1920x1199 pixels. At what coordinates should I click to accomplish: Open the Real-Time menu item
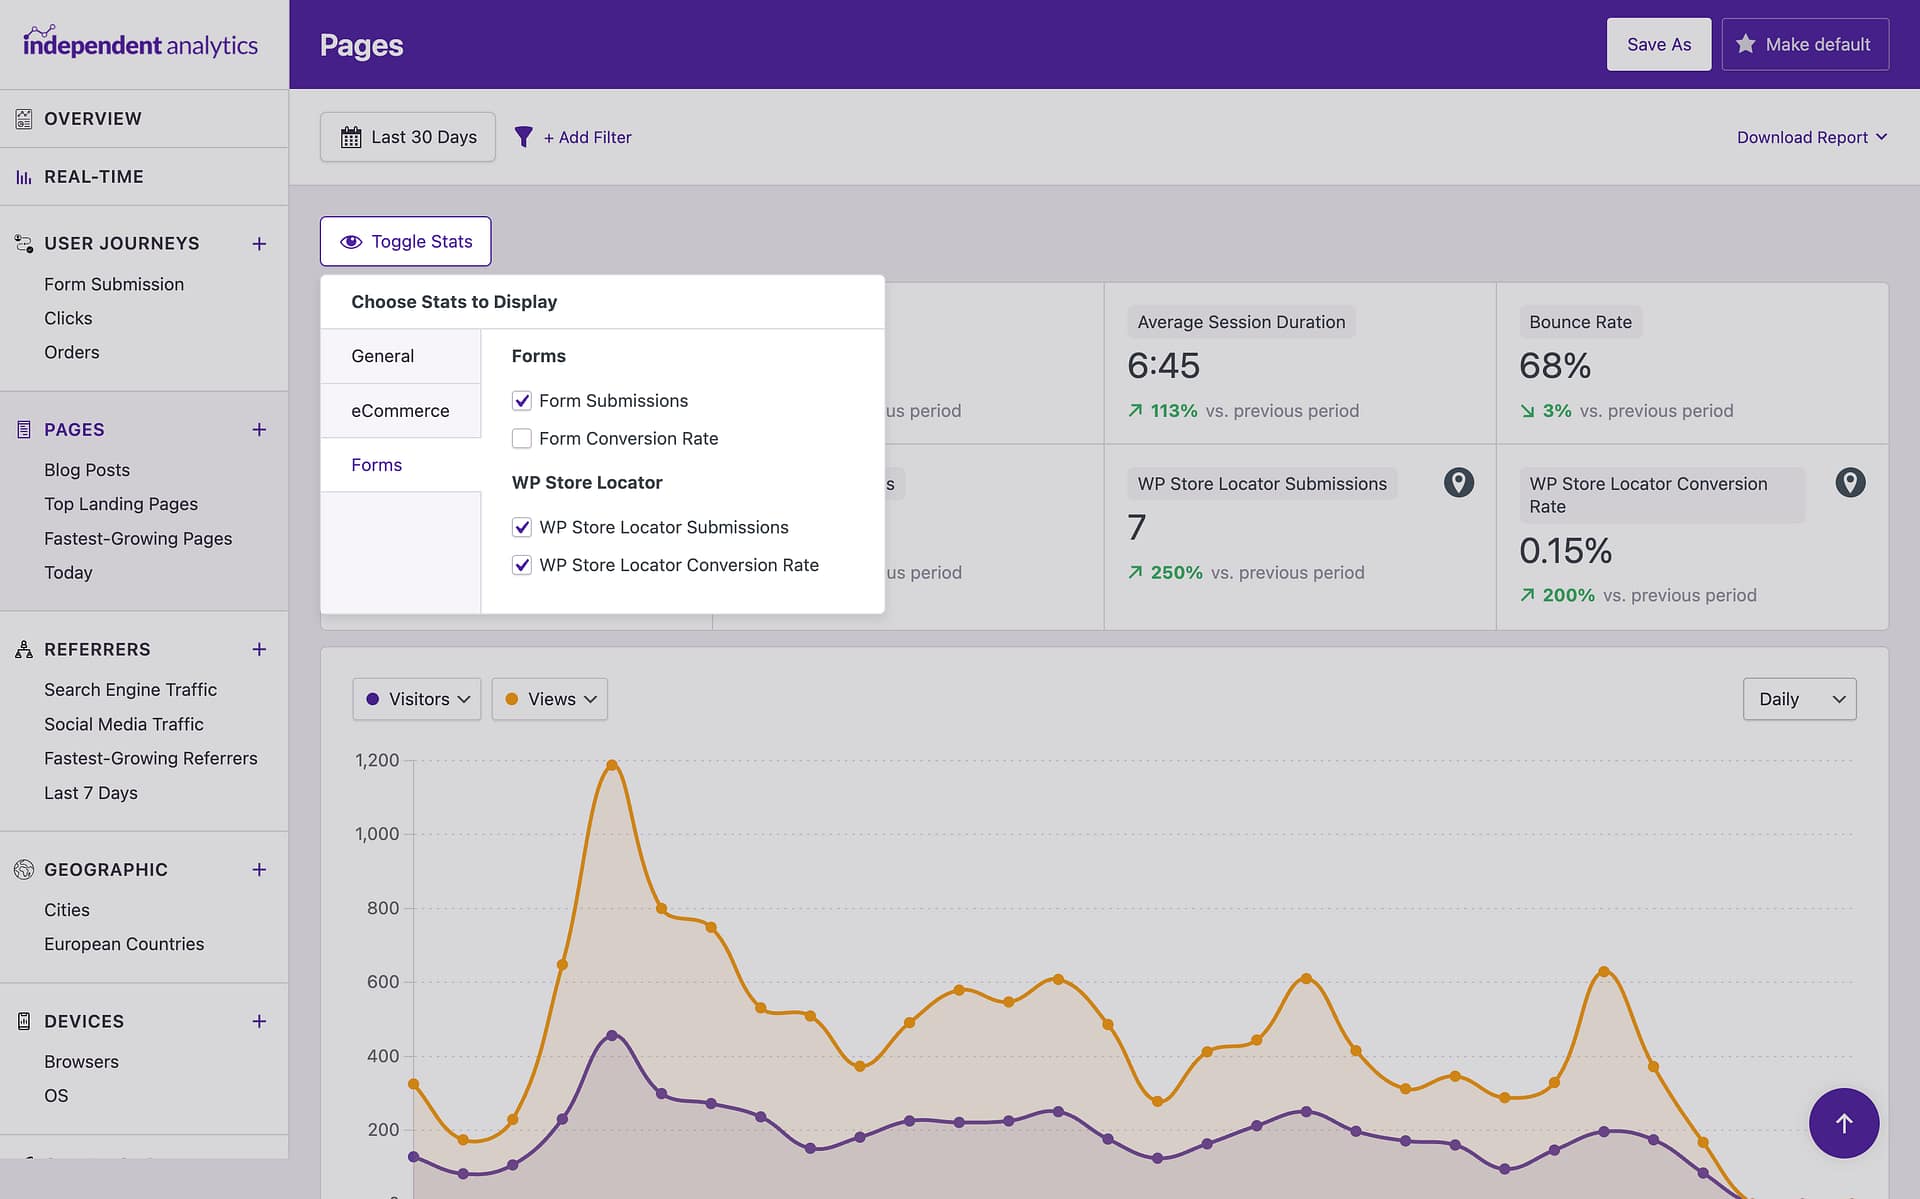tap(94, 177)
